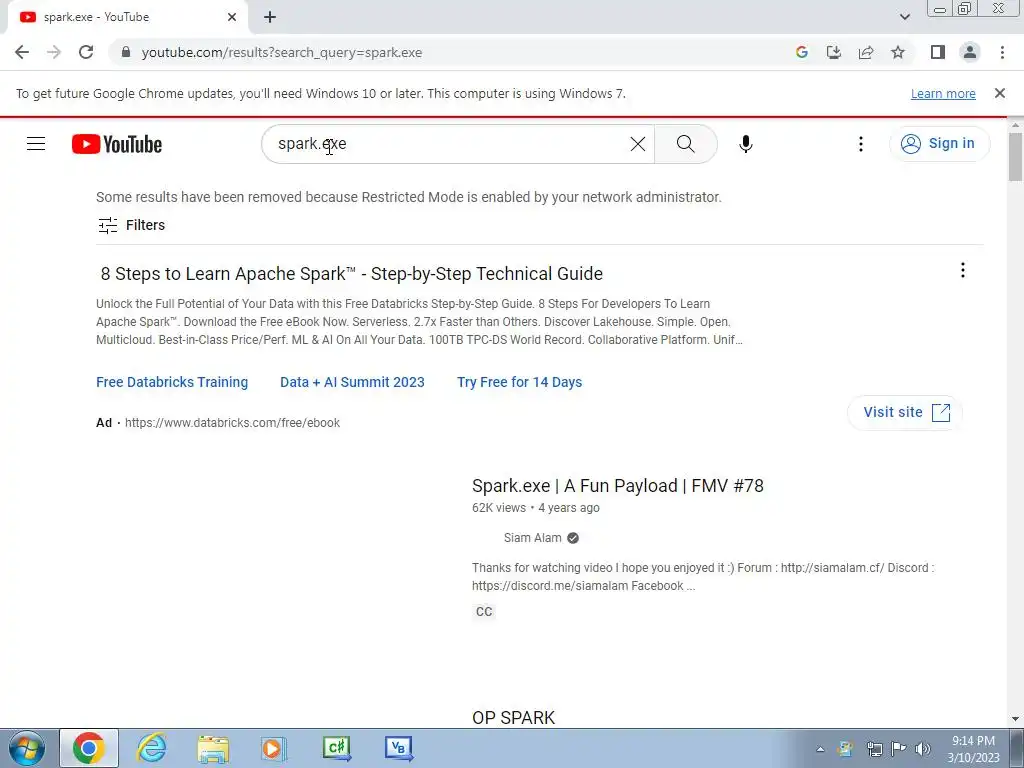Screen dimensions: 1024x768
Task: Toggle the browser side panel
Action: tap(938, 52)
